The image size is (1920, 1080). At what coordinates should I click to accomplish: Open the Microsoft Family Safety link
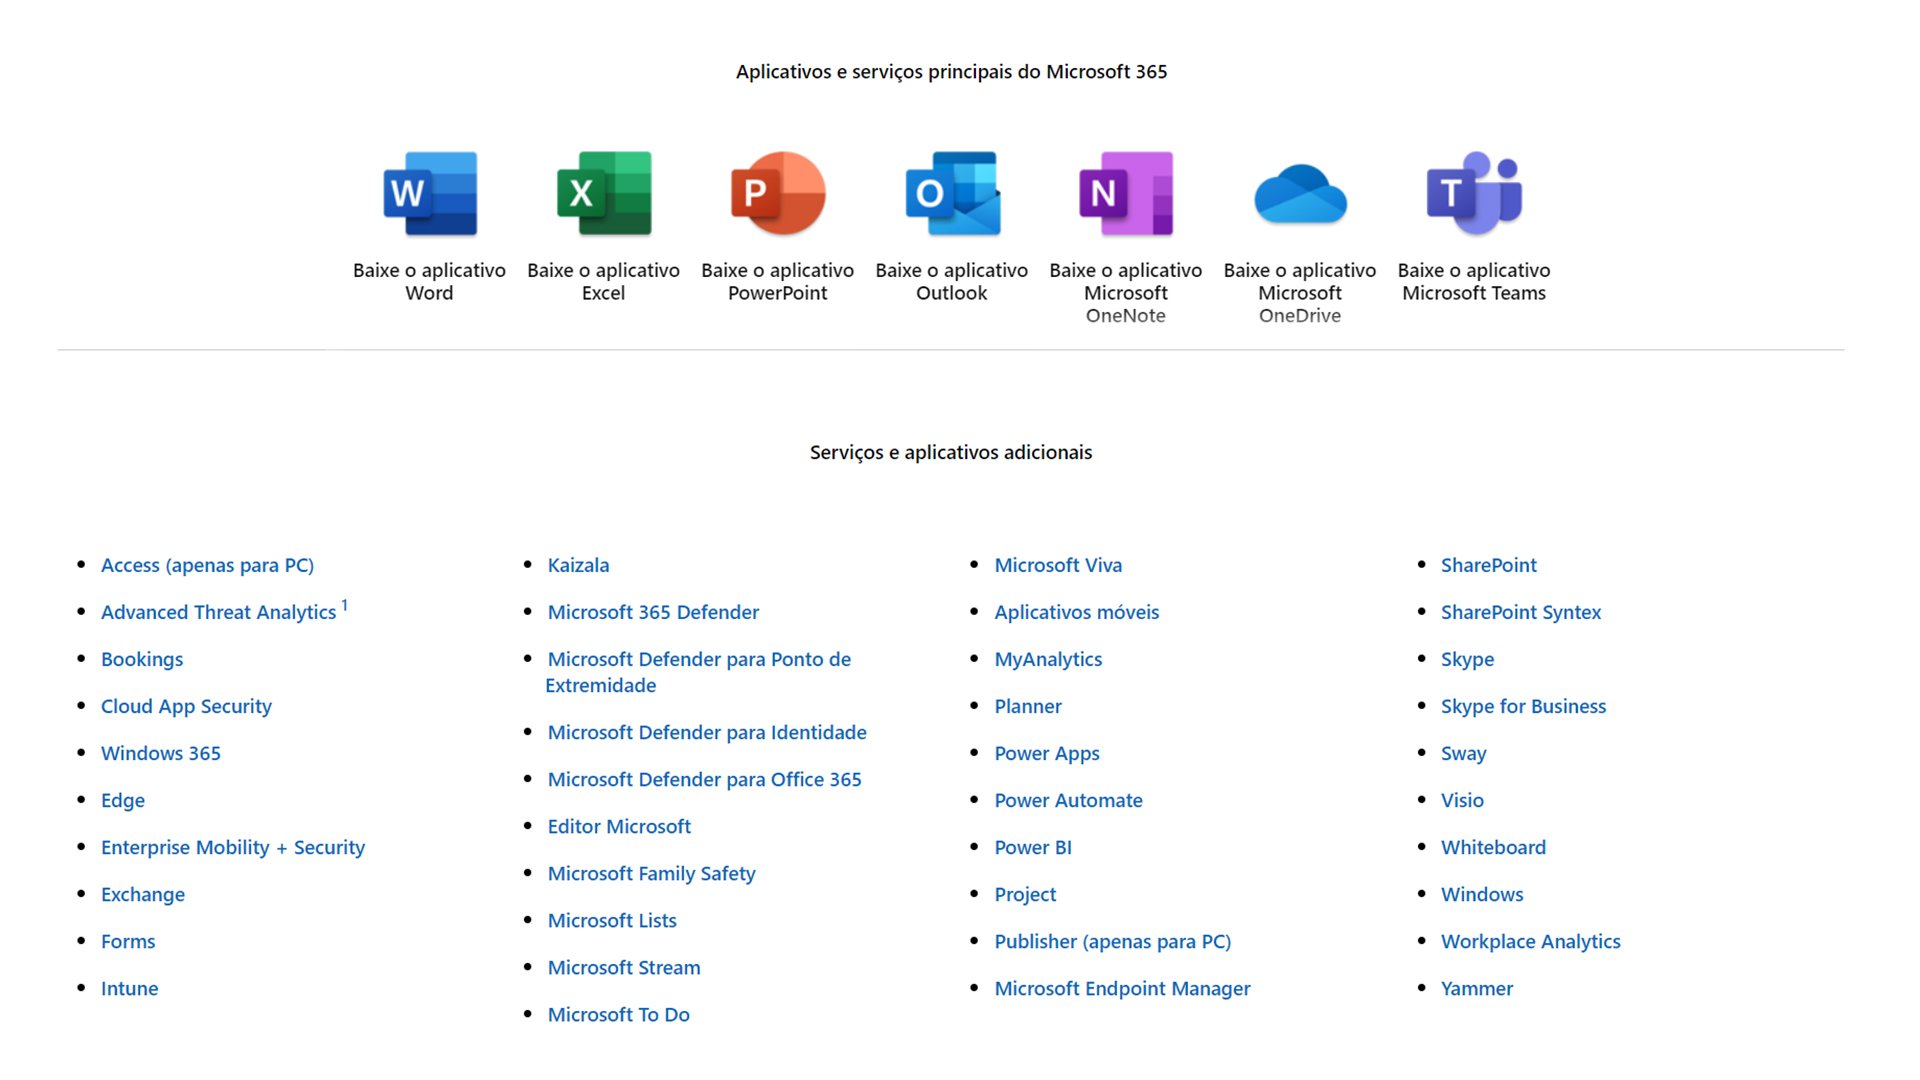(651, 873)
